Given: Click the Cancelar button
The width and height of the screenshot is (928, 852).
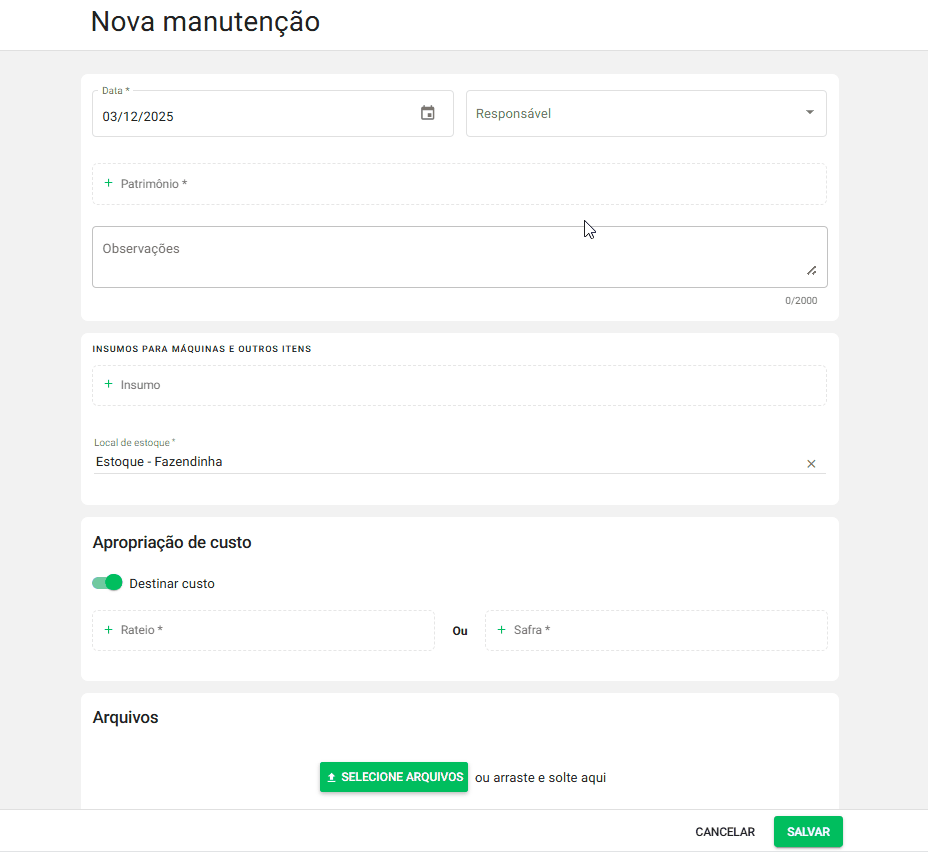Looking at the screenshot, I should click(725, 832).
